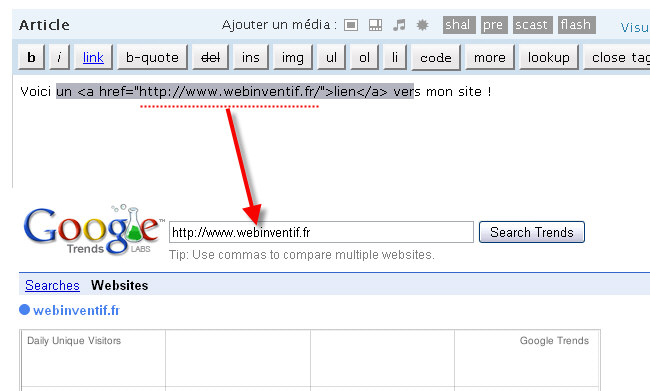Screen dimensions: 650x391
Task: Click the 'Ajouter un média' label
Action: click(279, 25)
